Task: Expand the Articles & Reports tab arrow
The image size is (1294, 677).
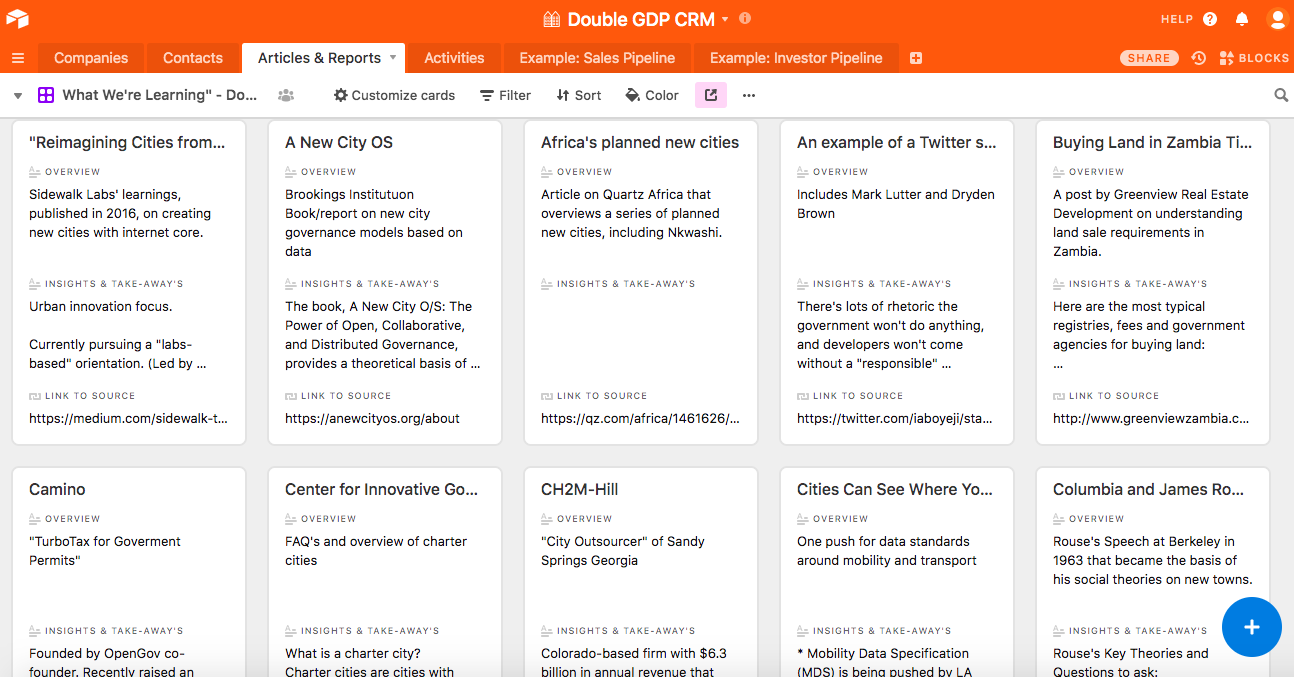Action: [393, 57]
